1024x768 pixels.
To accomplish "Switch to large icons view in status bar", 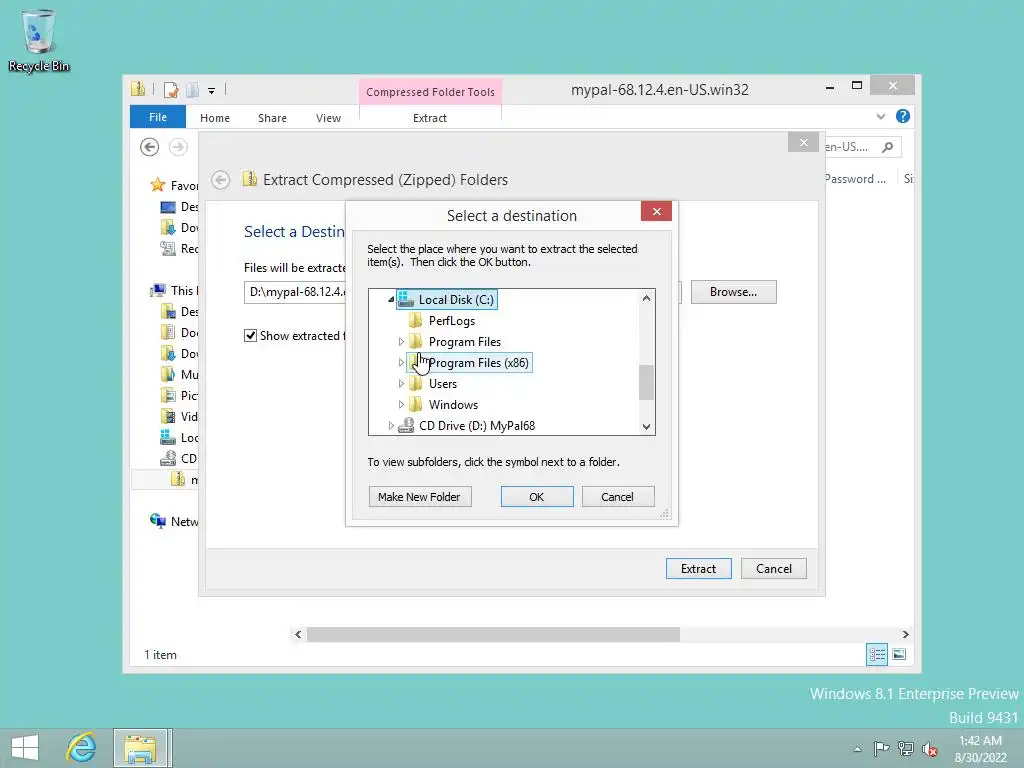I will 899,654.
